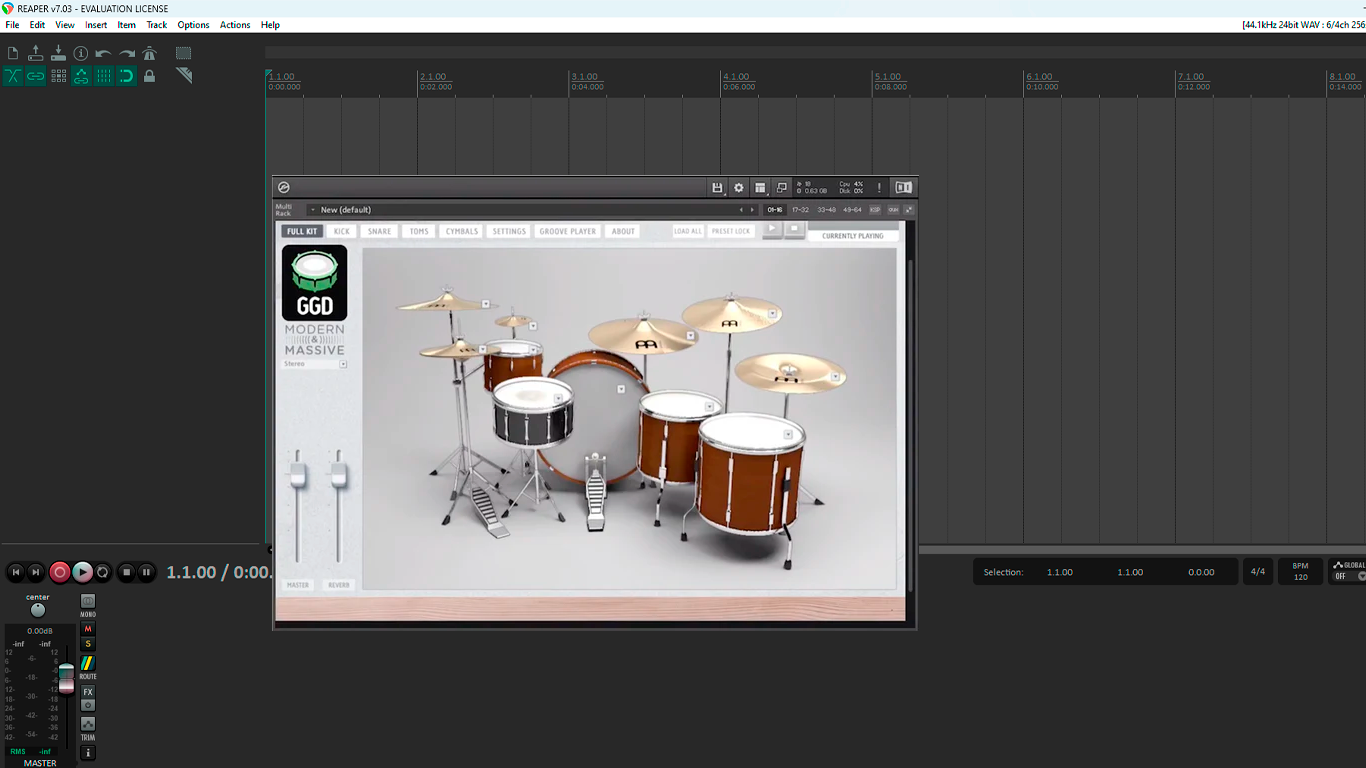Screen dimensions: 1366x768
Task: Click Kontakt logo in plugin header
Action: coord(284,187)
